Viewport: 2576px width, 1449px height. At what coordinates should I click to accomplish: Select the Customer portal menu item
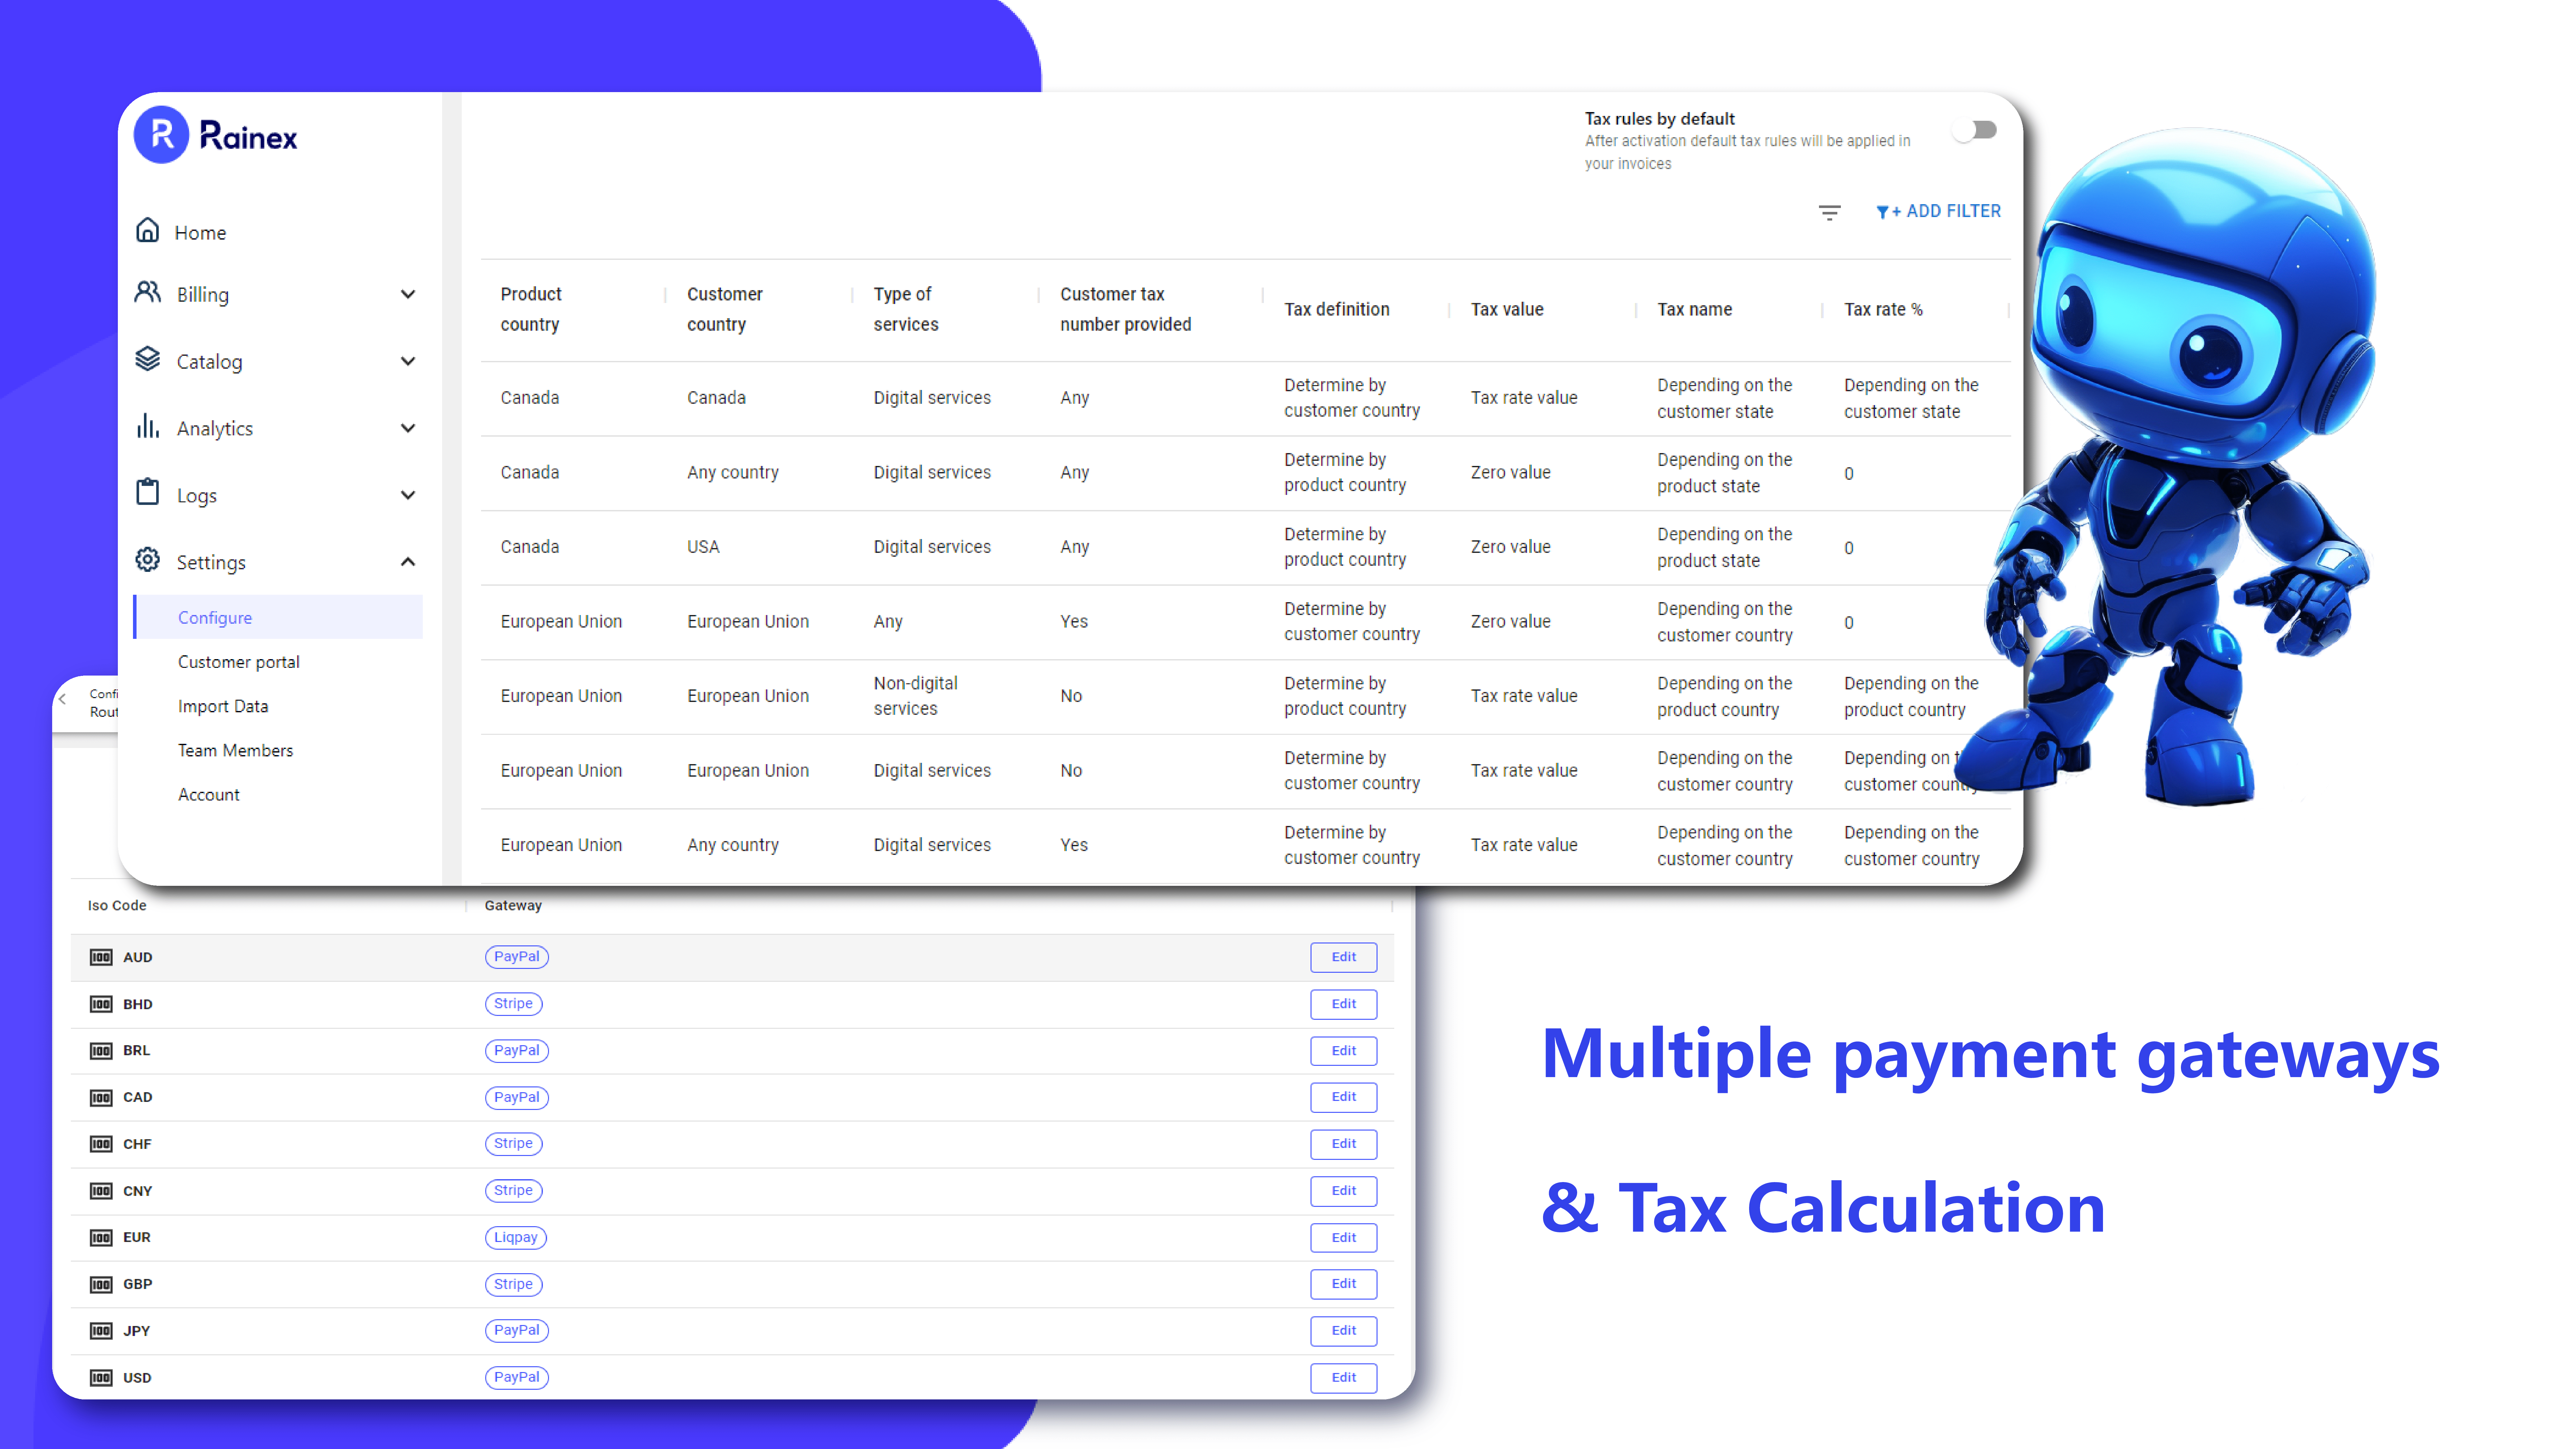(237, 662)
